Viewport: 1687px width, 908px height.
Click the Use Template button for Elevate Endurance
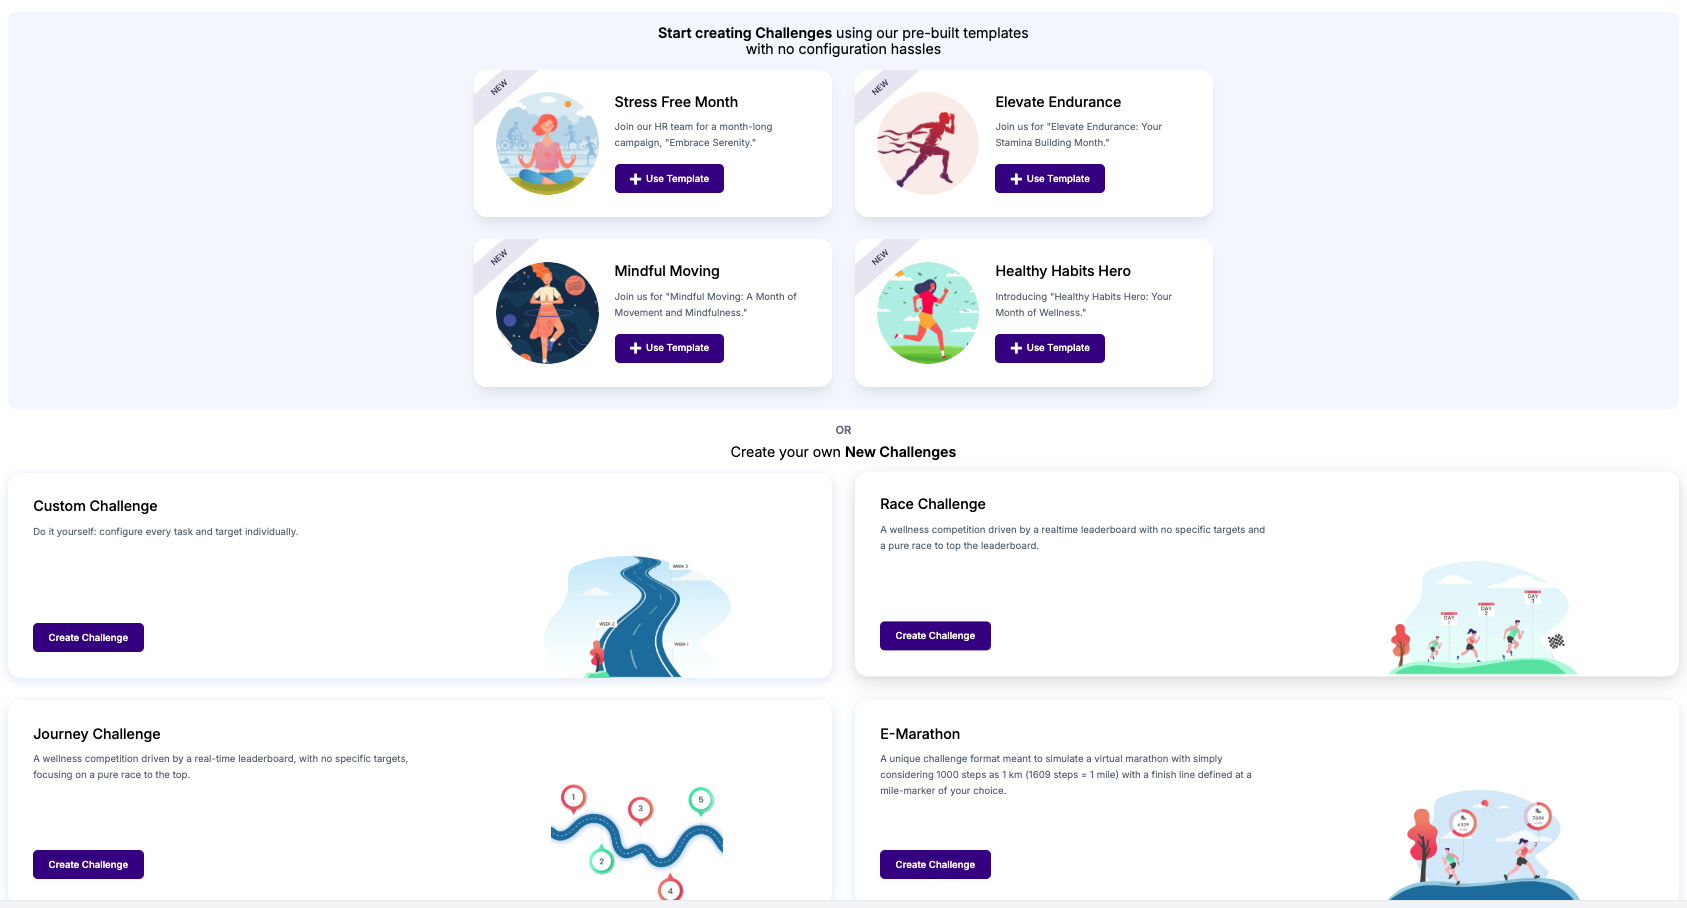(1049, 178)
